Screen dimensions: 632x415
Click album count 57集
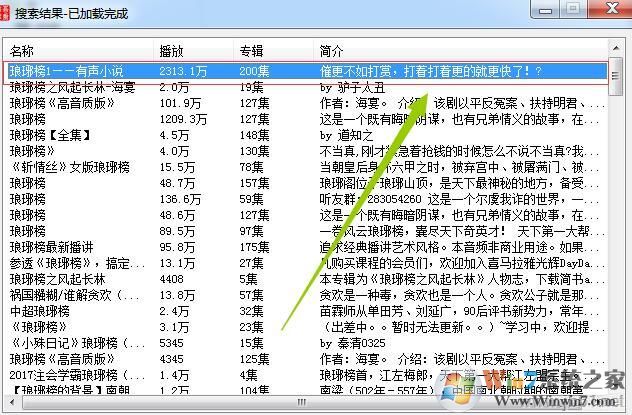click(251, 295)
